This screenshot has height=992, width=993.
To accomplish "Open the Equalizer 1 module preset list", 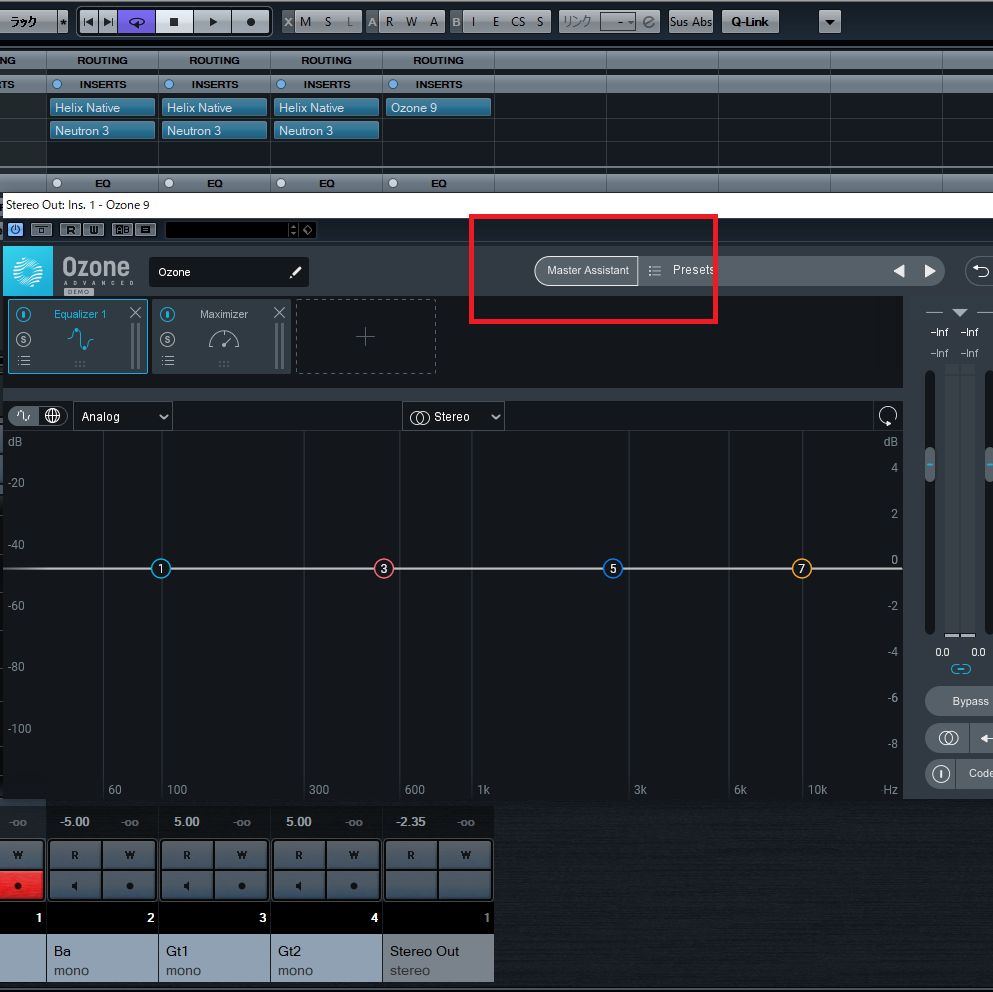I will coord(23,361).
